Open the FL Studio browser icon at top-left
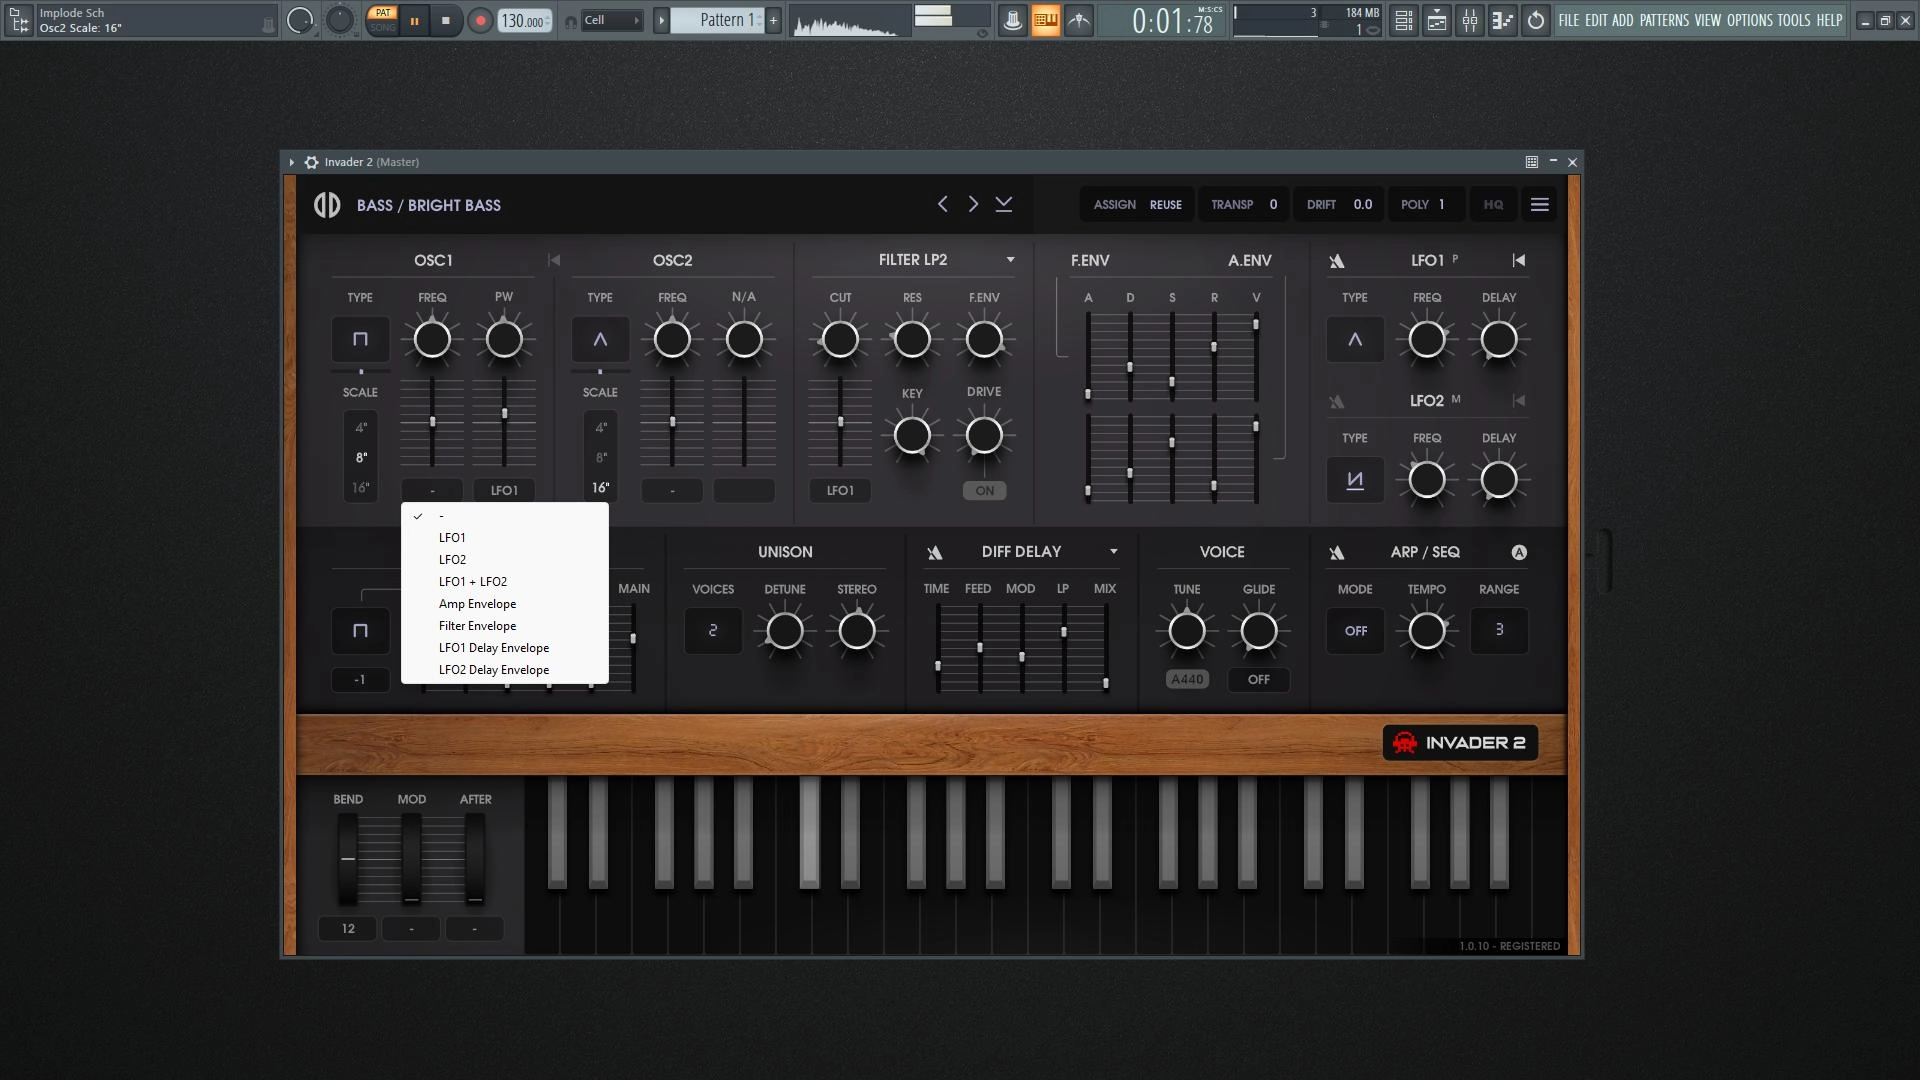 point(19,20)
